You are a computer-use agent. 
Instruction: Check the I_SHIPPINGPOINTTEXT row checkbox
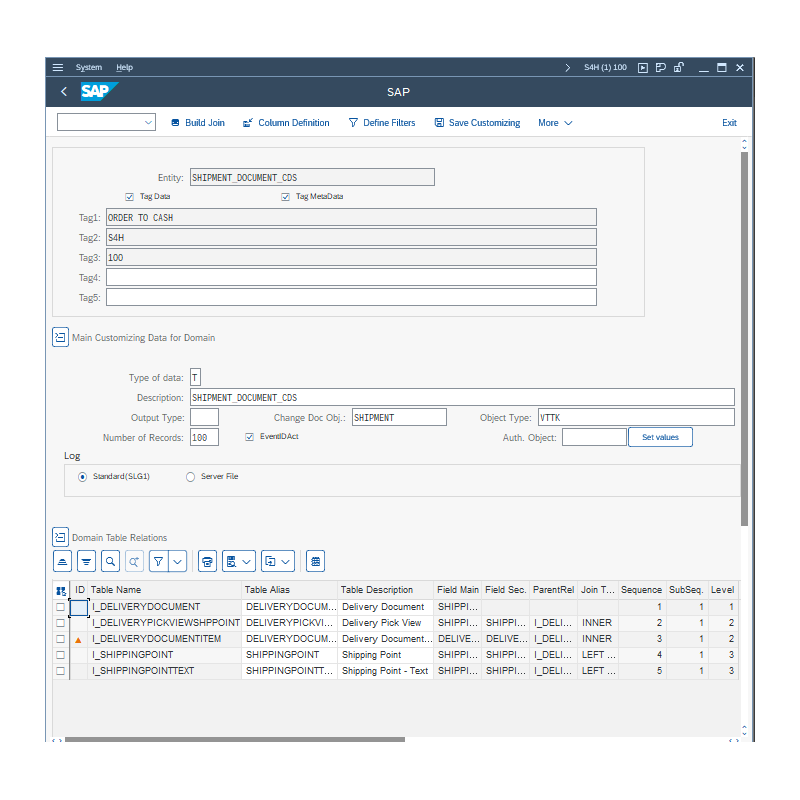click(60, 671)
